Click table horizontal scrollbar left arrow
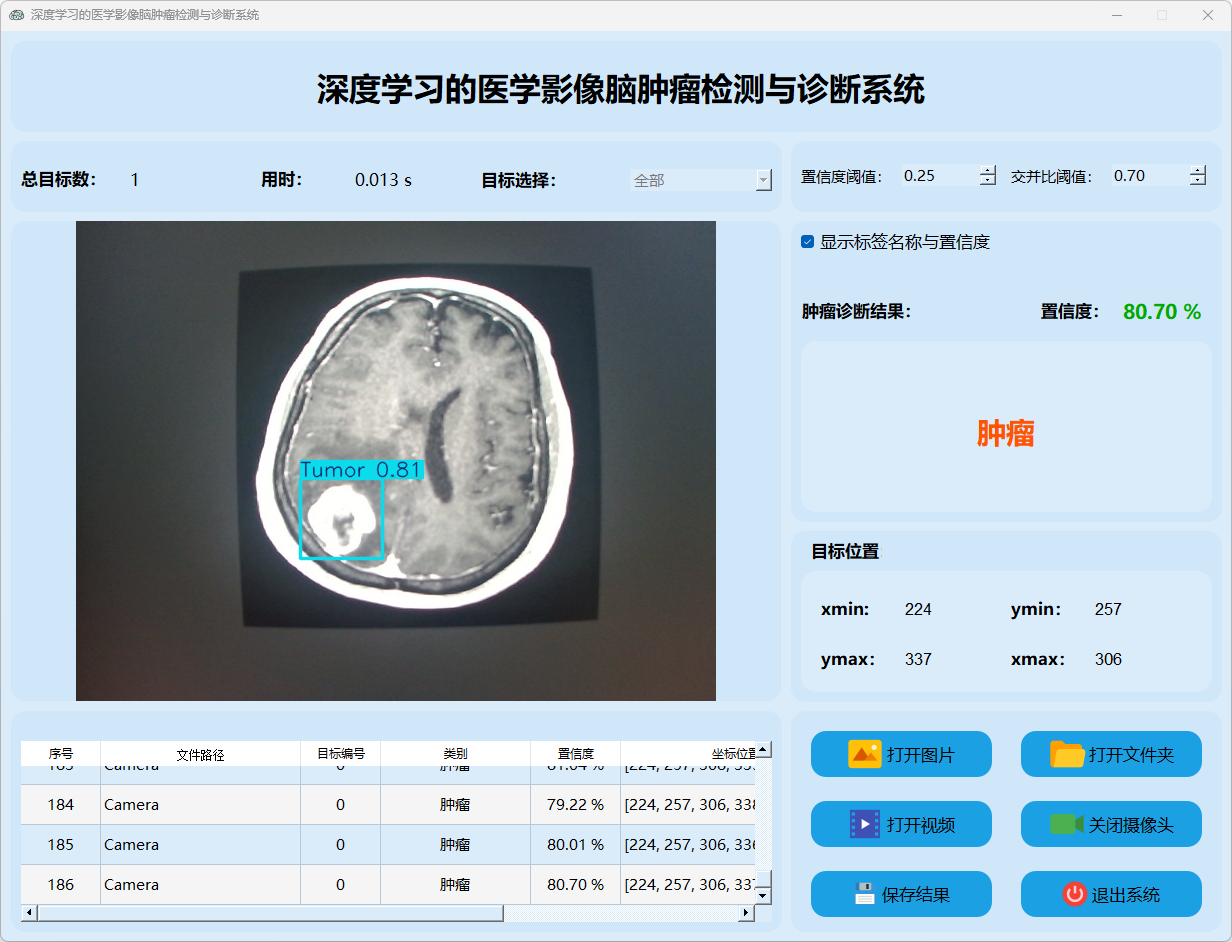Viewport: 1232px width, 942px height. tap(29, 913)
